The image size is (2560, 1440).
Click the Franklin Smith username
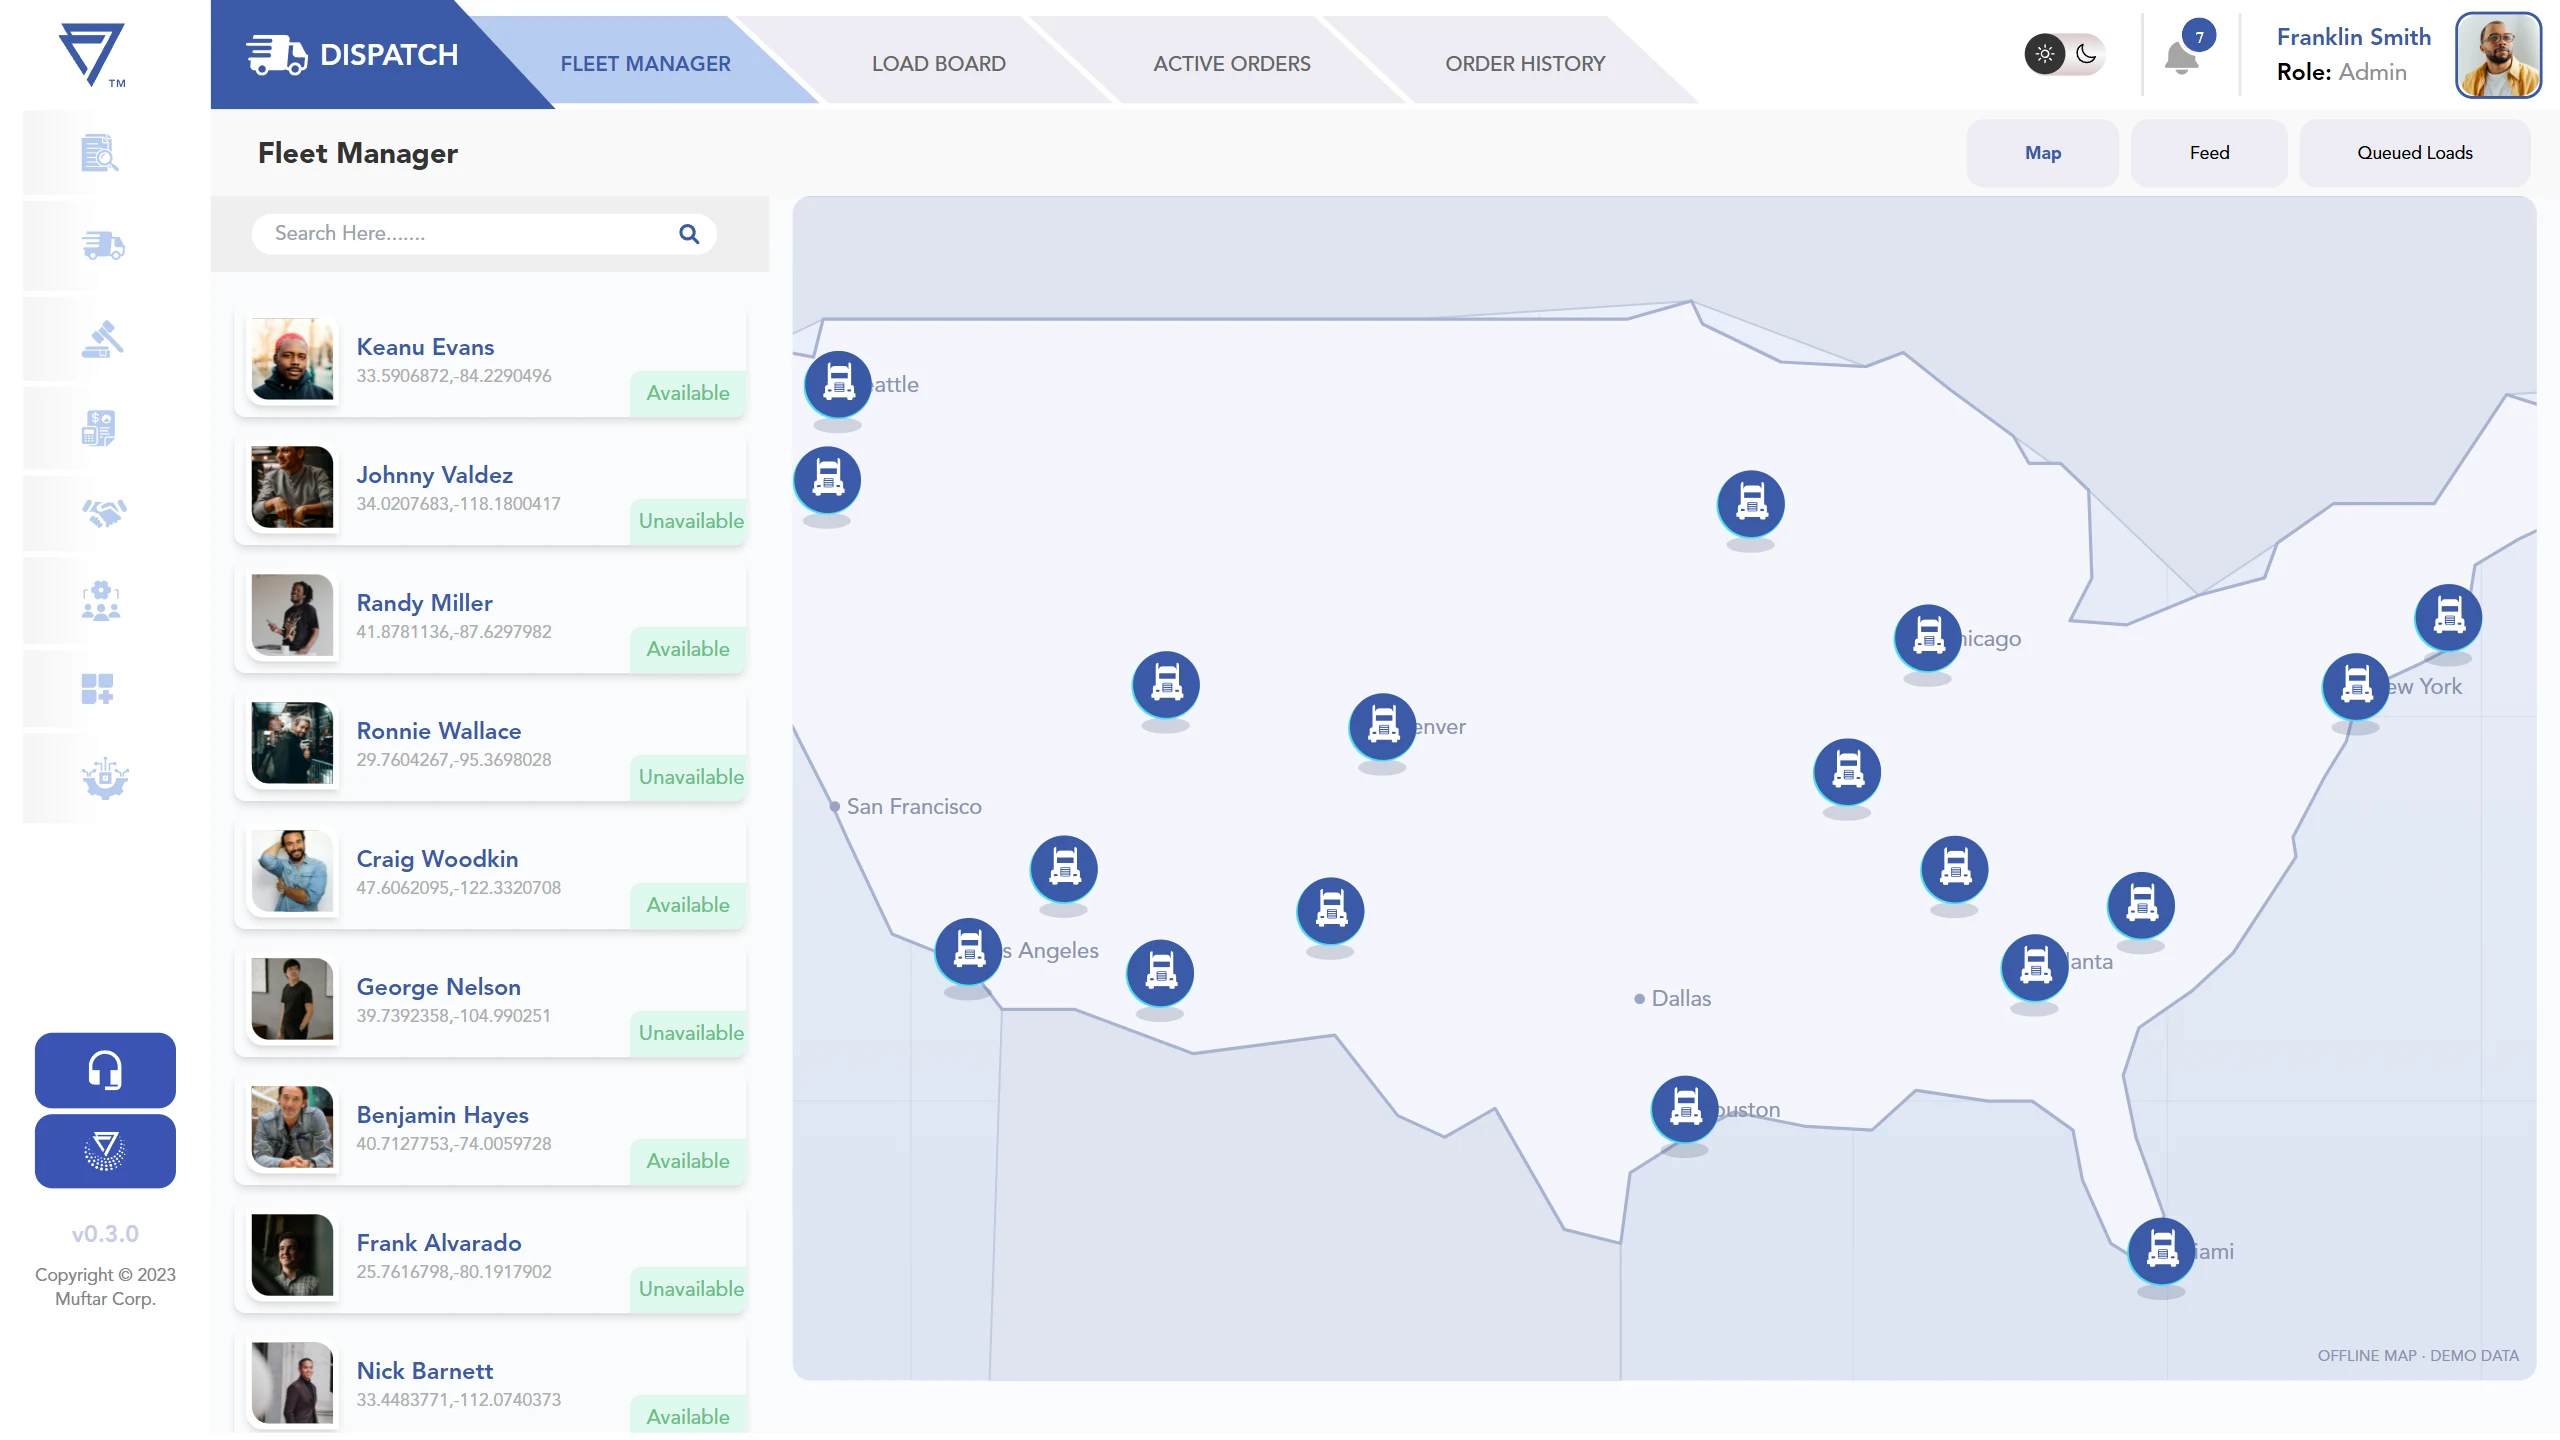tap(2354, 37)
